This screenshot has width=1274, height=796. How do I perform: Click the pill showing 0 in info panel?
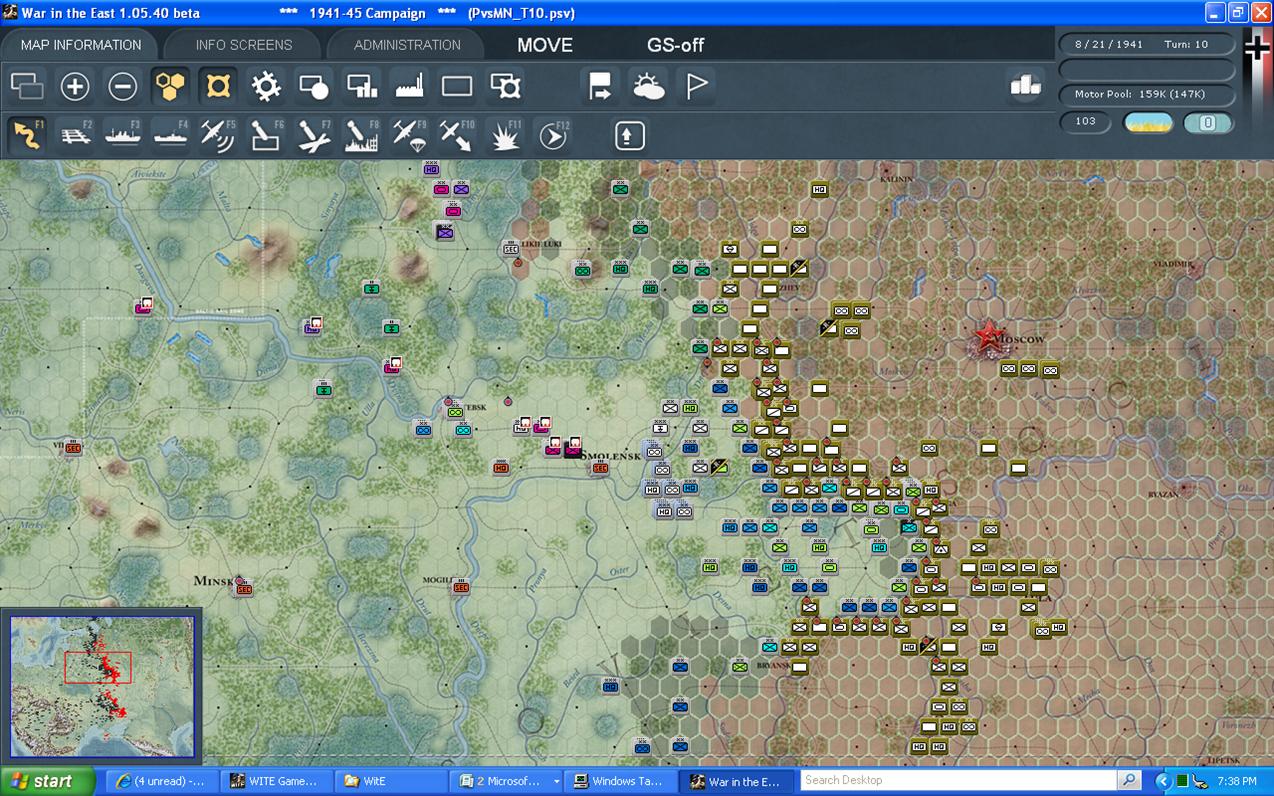(x=1208, y=123)
